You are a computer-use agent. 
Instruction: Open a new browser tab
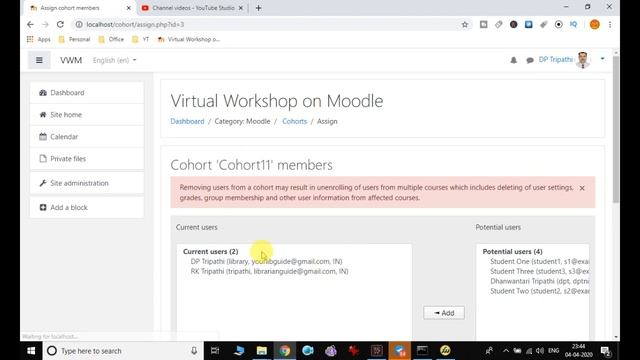[258, 8]
